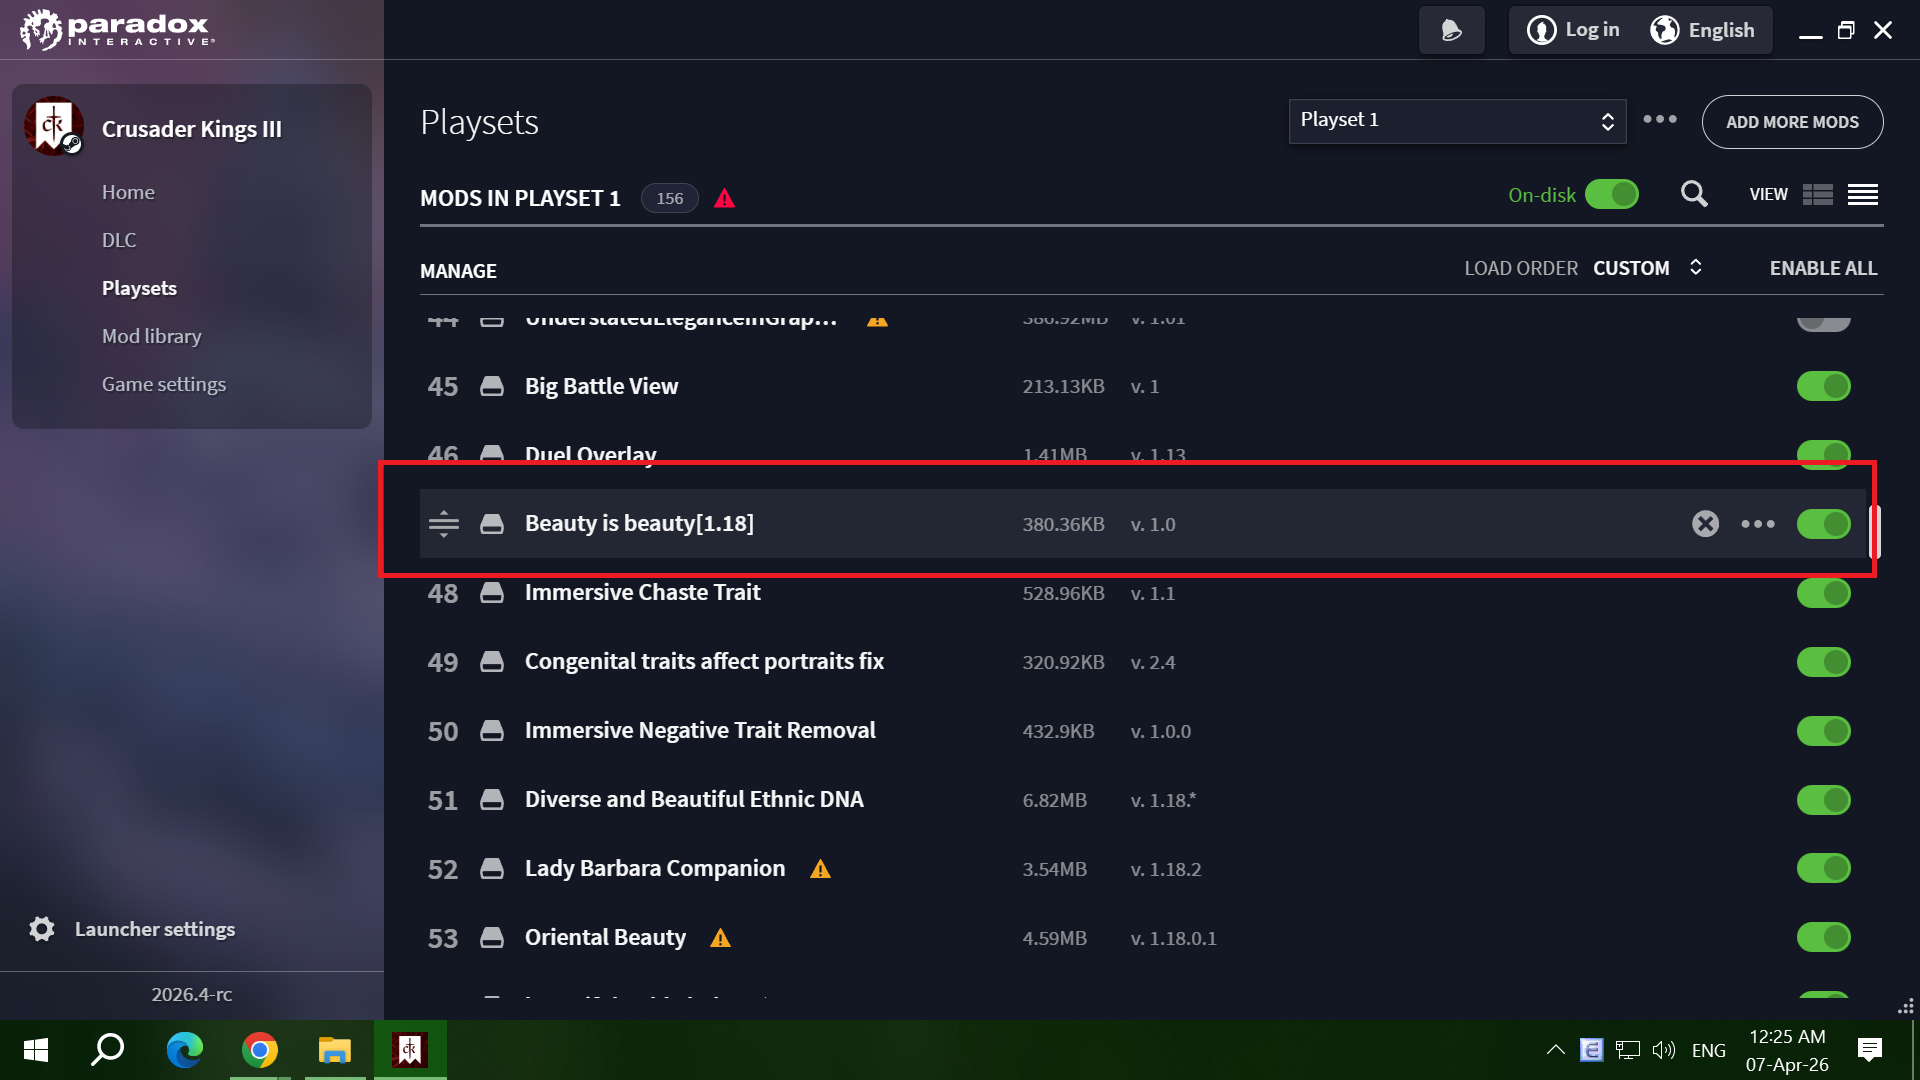Screen dimensions: 1920x1080
Task: Click the ADD MORE MODS button
Action: tap(1792, 122)
